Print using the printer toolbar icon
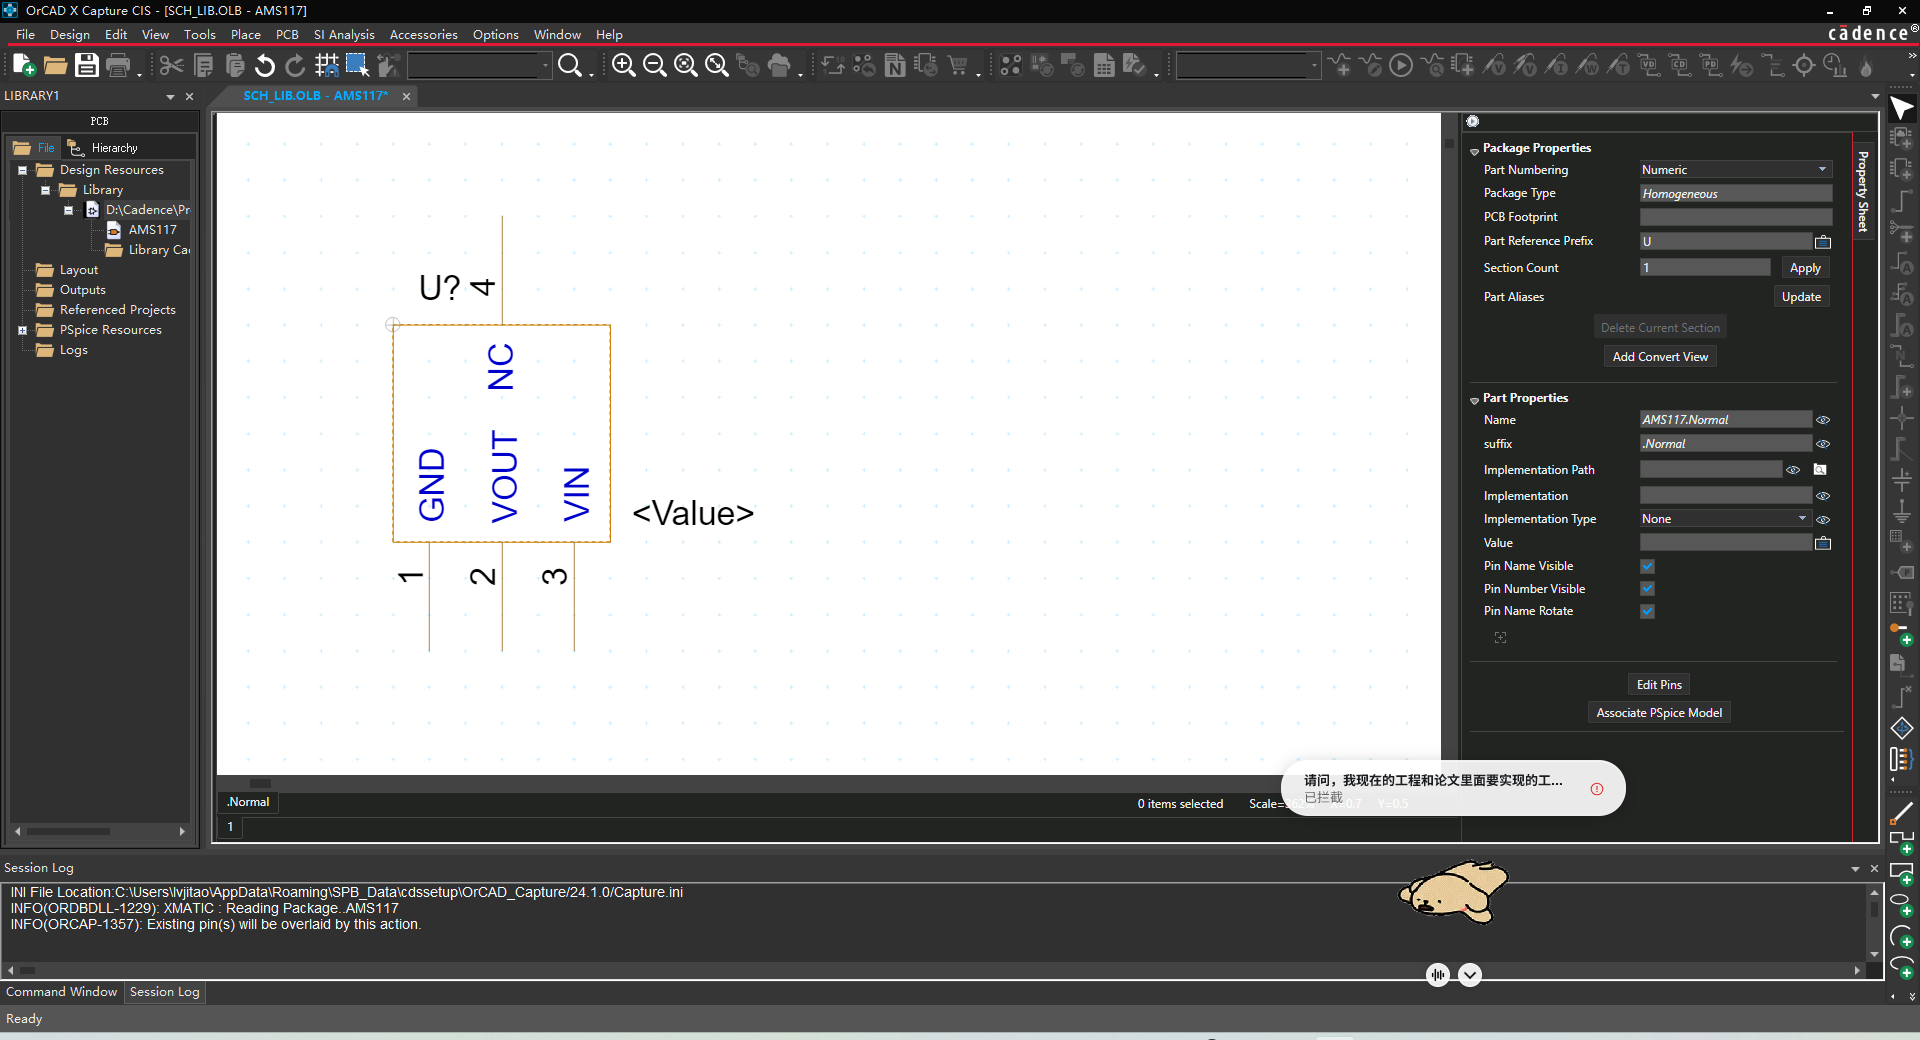The width and height of the screenshot is (1920, 1040). pyautogui.click(x=118, y=66)
